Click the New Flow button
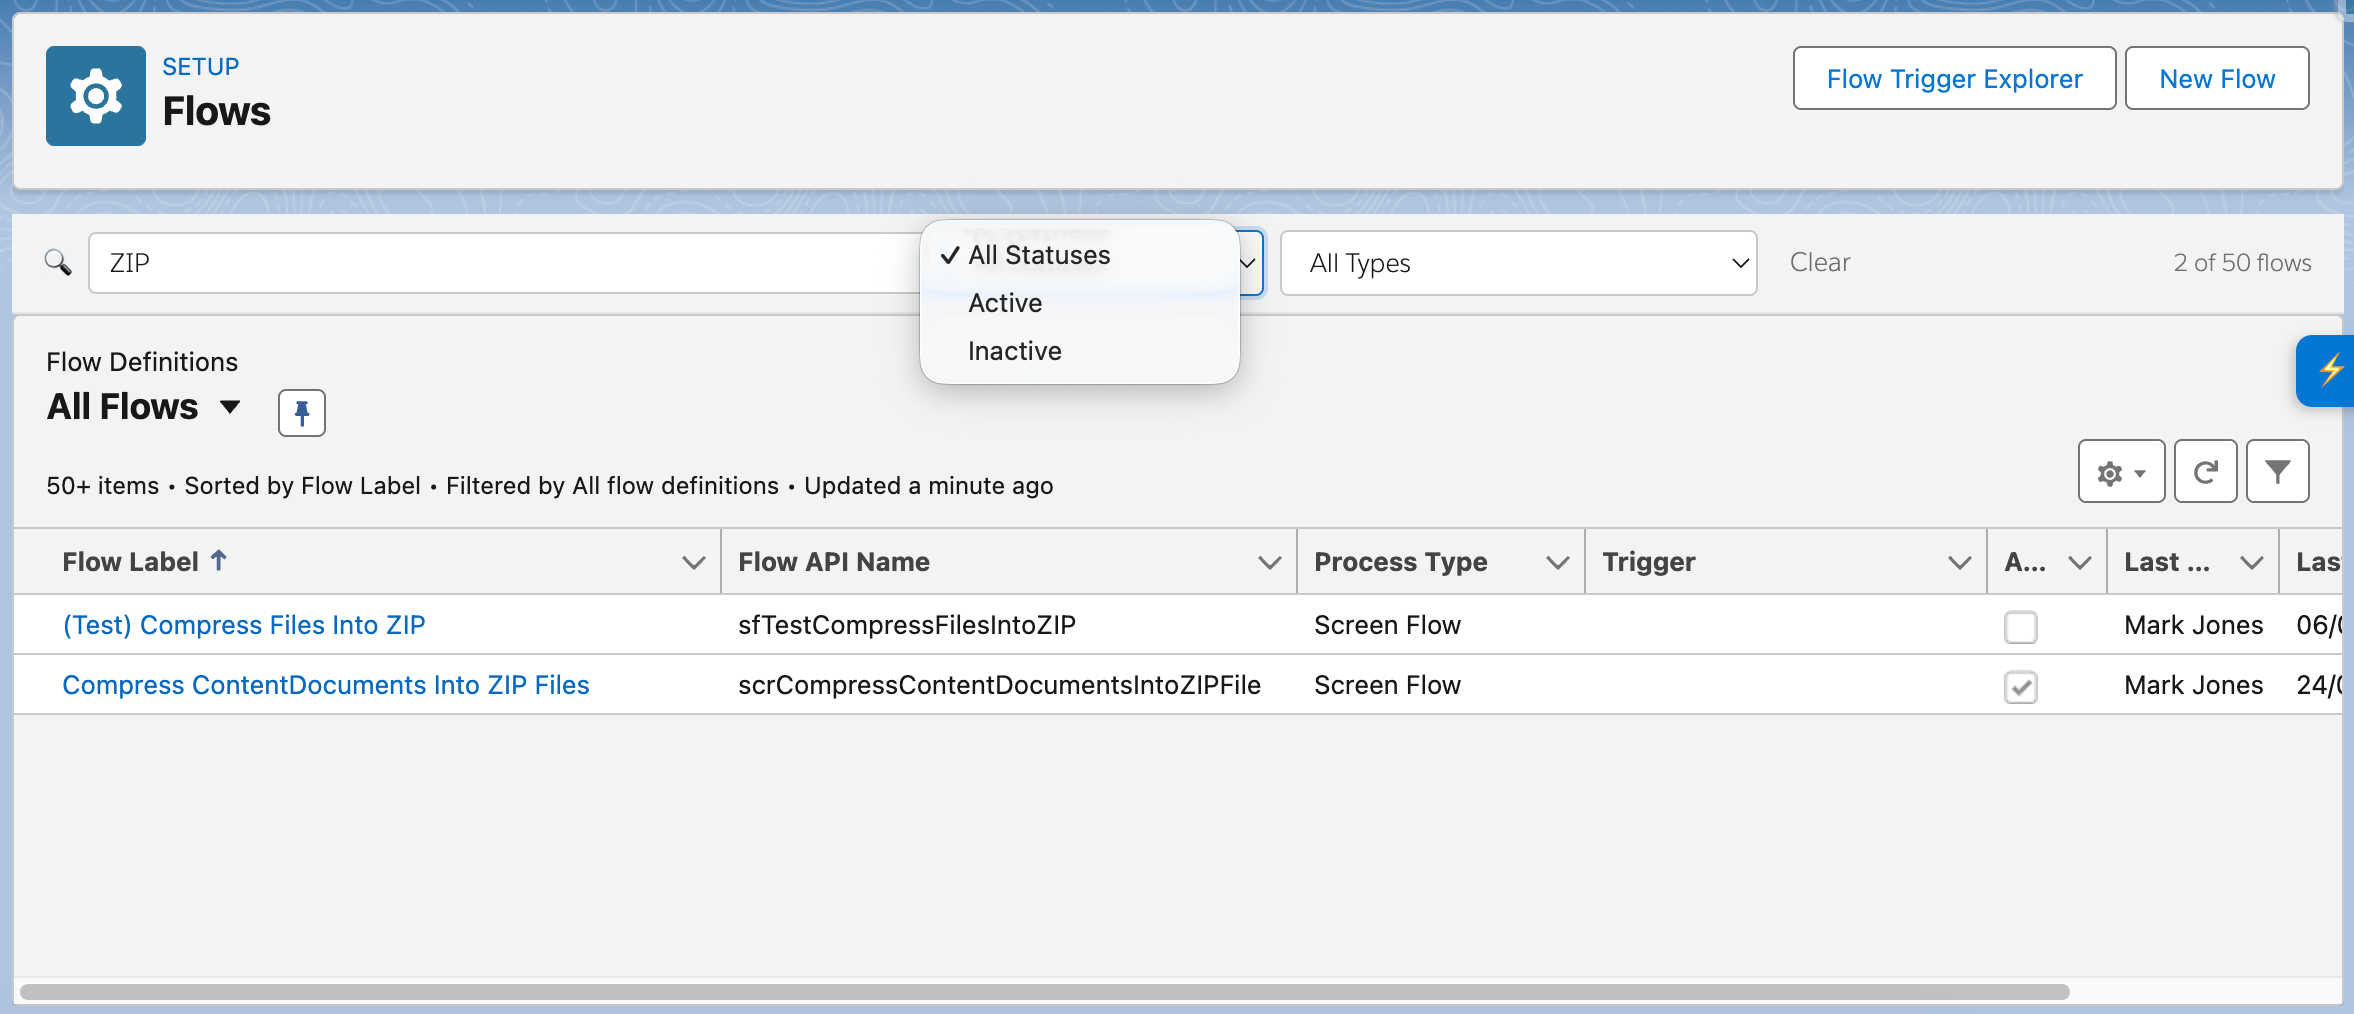The height and width of the screenshot is (1014, 2354). click(x=2216, y=78)
